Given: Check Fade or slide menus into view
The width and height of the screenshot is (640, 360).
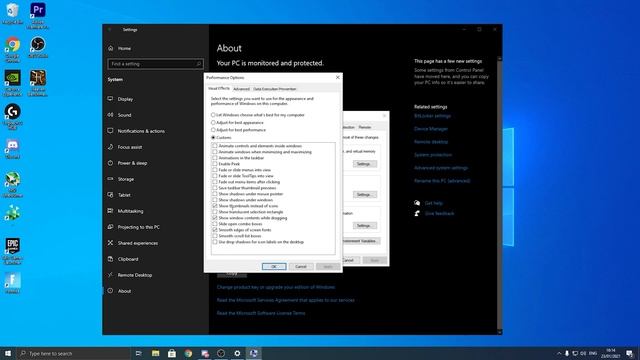Looking at the screenshot, I should point(215,170).
